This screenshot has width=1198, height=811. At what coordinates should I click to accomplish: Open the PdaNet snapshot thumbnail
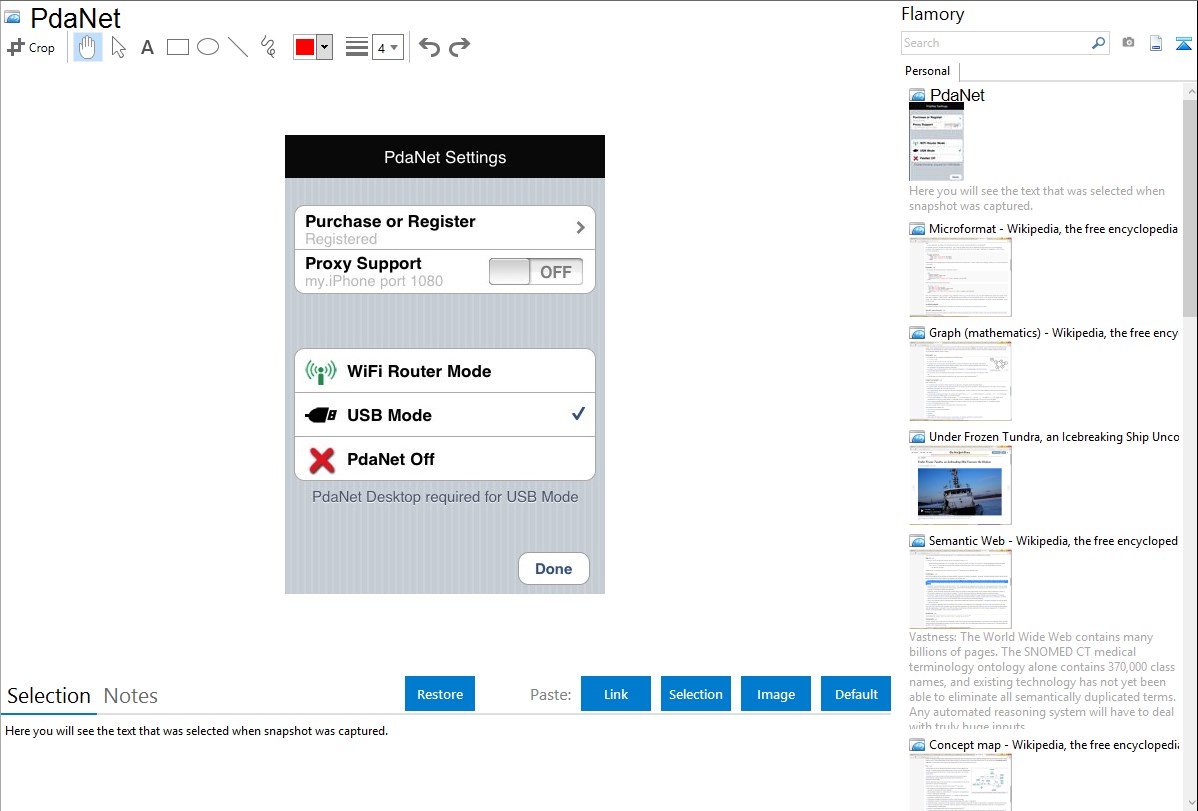pos(936,141)
